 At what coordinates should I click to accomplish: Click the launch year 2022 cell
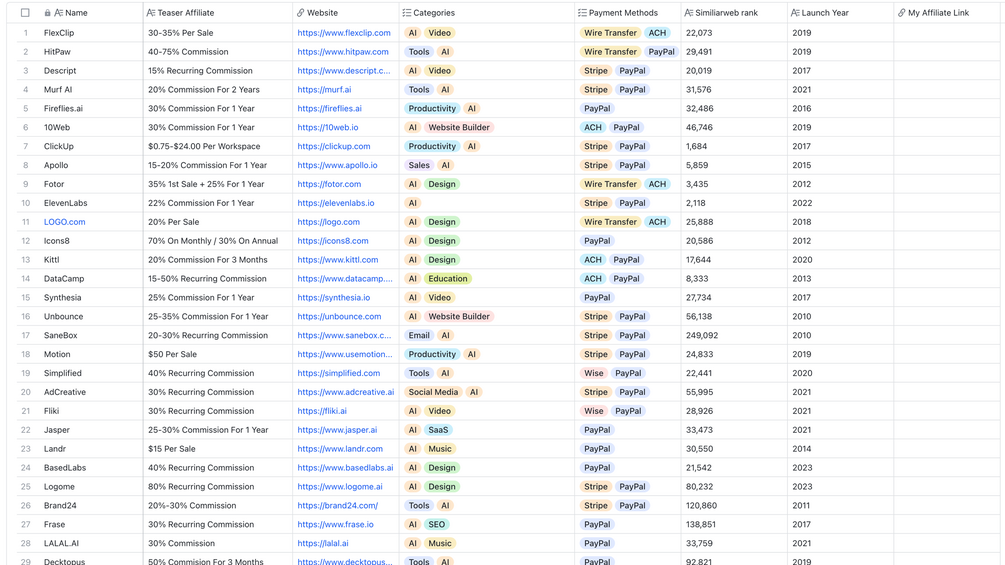802,203
